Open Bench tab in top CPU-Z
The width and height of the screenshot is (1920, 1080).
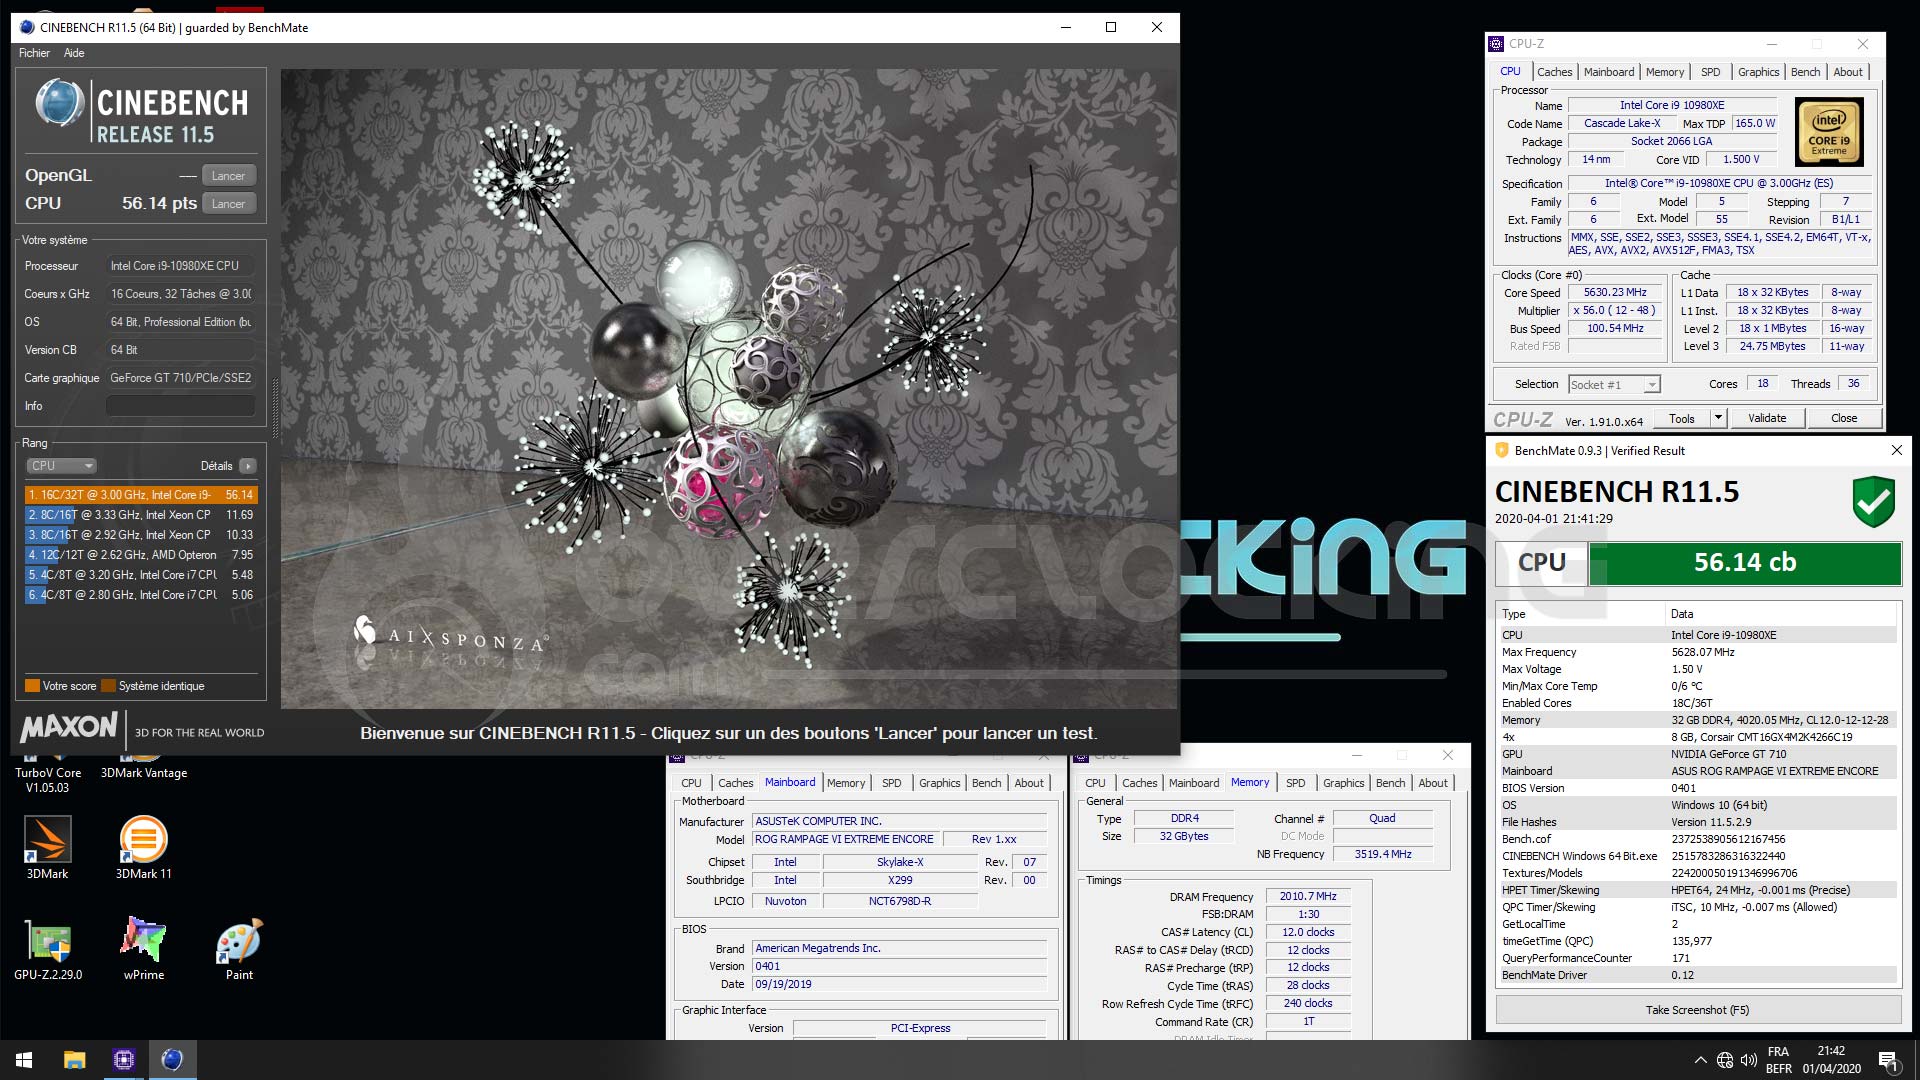click(1805, 72)
